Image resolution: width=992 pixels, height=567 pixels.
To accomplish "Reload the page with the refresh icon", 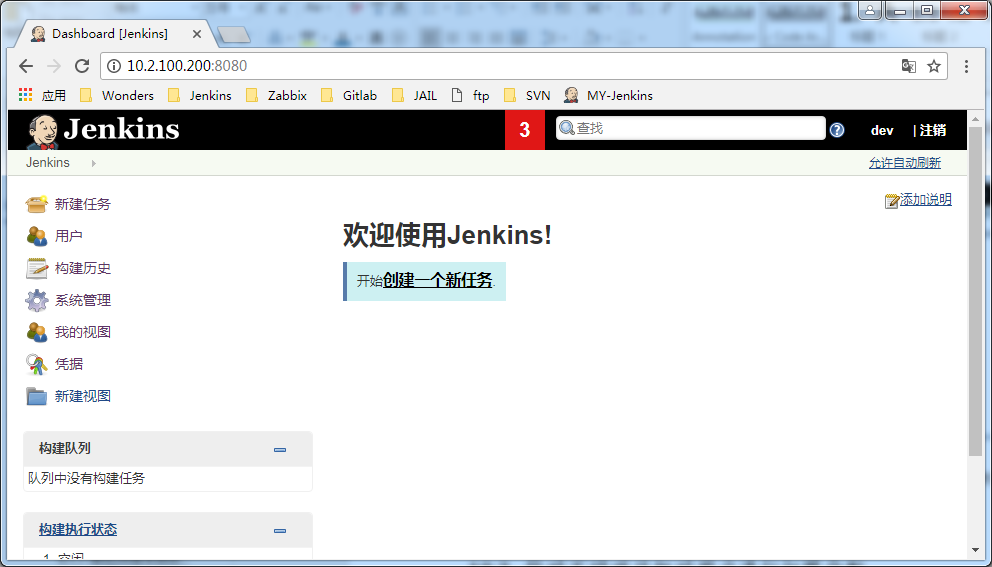I will pos(82,66).
